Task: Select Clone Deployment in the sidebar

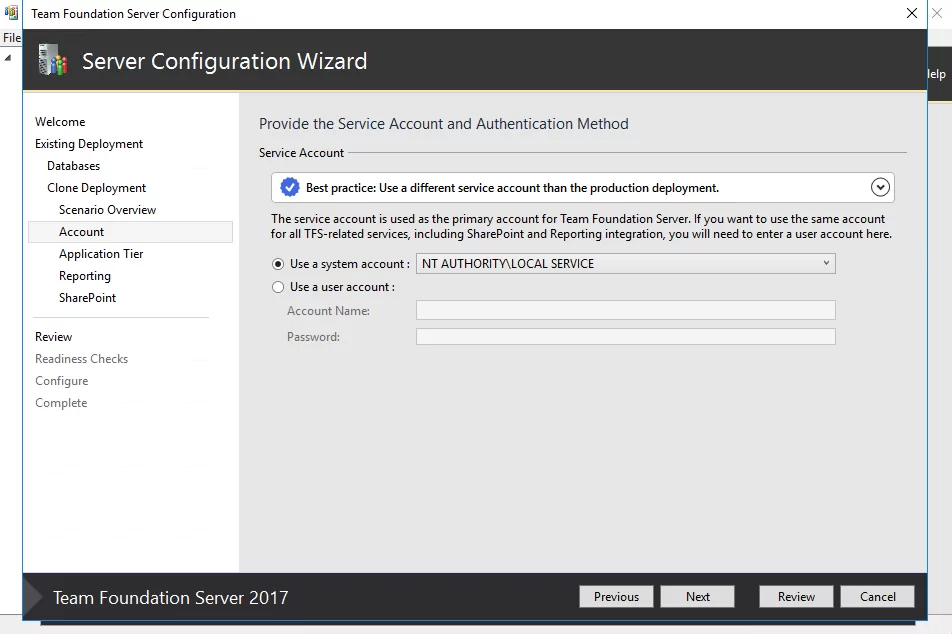Action: (x=96, y=188)
